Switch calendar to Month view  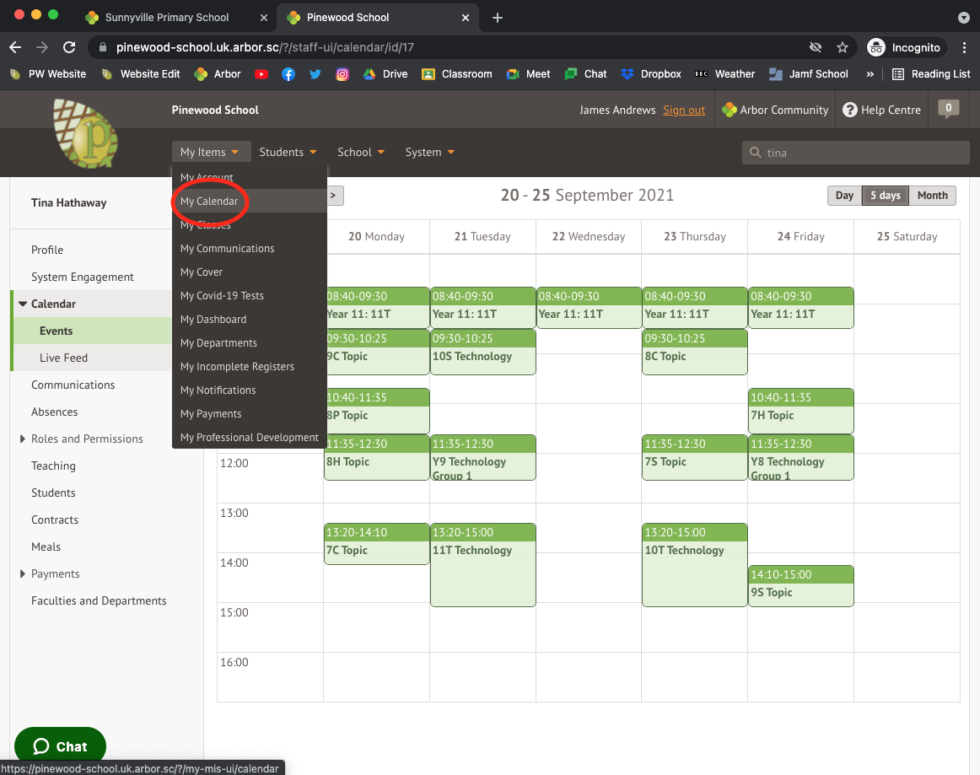[932, 196]
